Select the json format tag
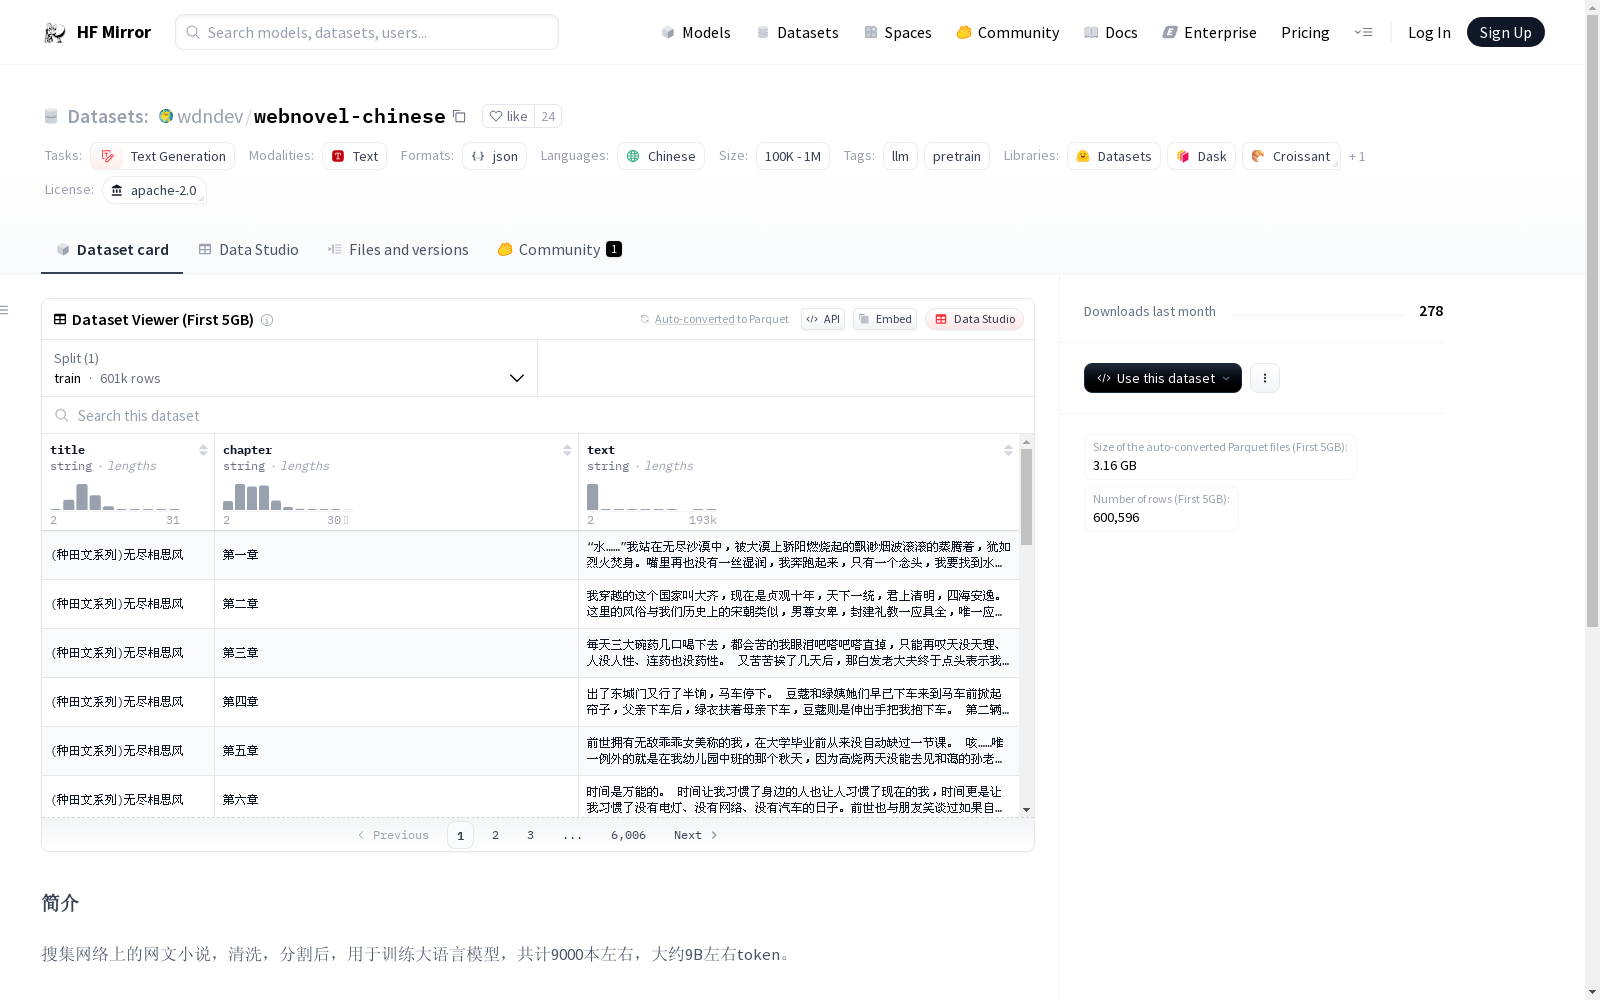1600x1000 pixels. click(x=494, y=156)
